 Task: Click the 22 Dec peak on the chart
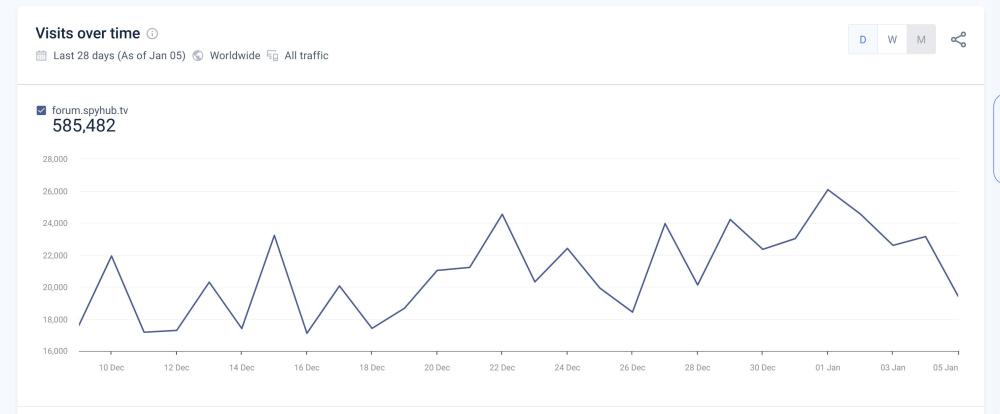pyautogui.click(x=502, y=214)
